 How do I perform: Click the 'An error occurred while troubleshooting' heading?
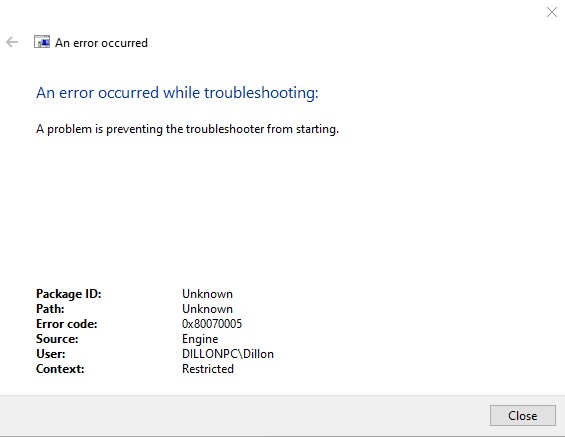[177, 93]
